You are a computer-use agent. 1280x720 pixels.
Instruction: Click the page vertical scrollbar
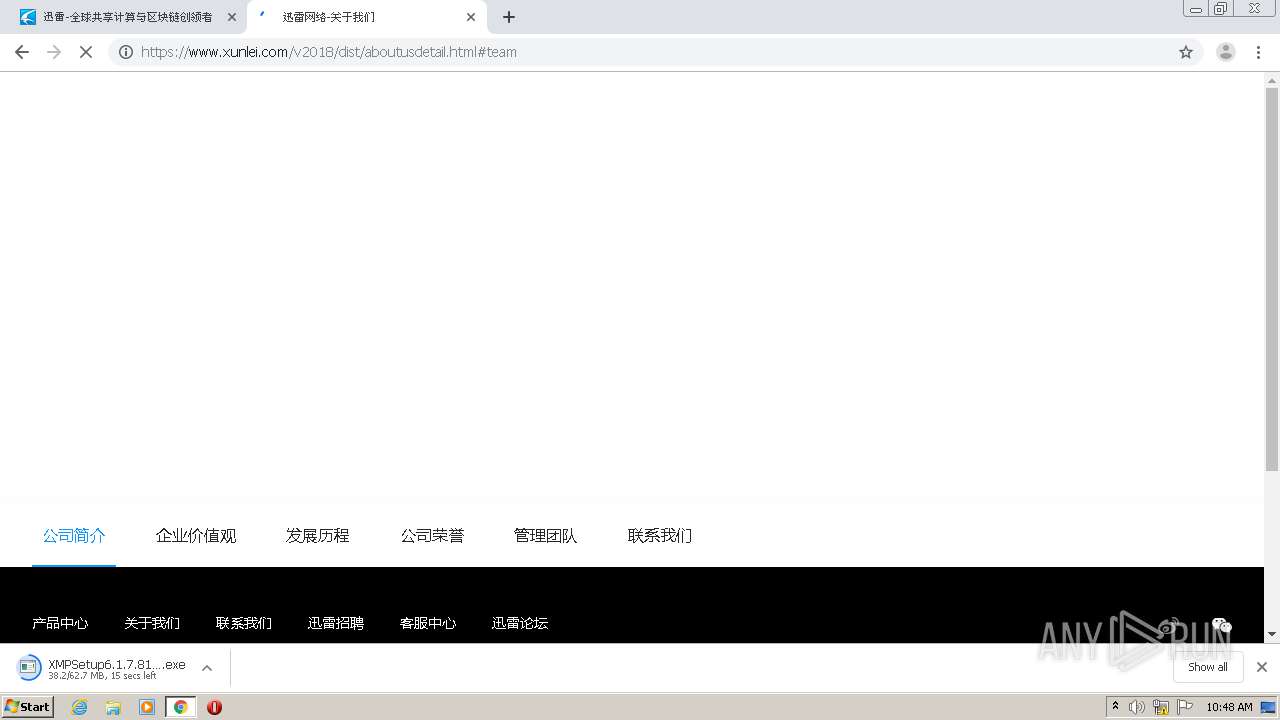[1272, 280]
